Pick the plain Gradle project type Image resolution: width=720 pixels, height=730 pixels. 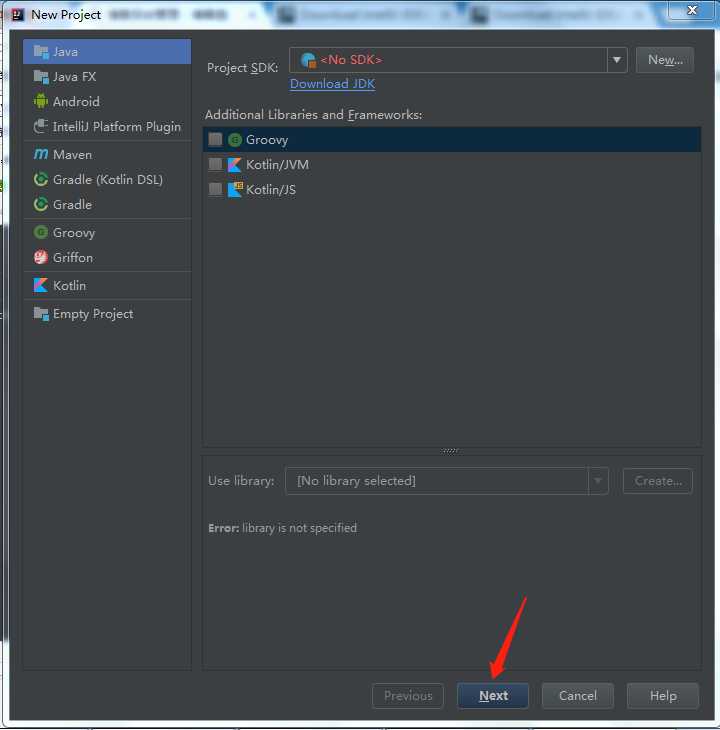coord(107,204)
